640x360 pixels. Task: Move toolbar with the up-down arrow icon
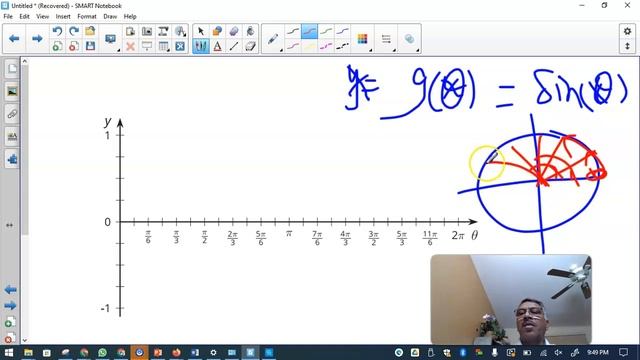627,46
